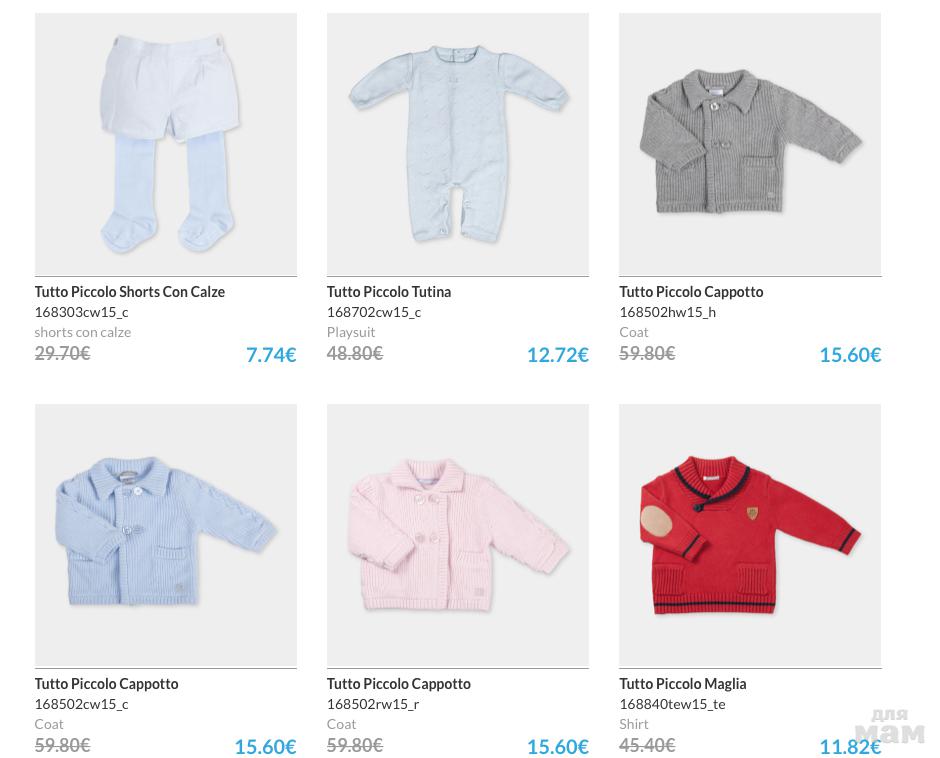Open the grey knitted coat image
The width and height of the screenshot is (940, 758).
point(749,144)
